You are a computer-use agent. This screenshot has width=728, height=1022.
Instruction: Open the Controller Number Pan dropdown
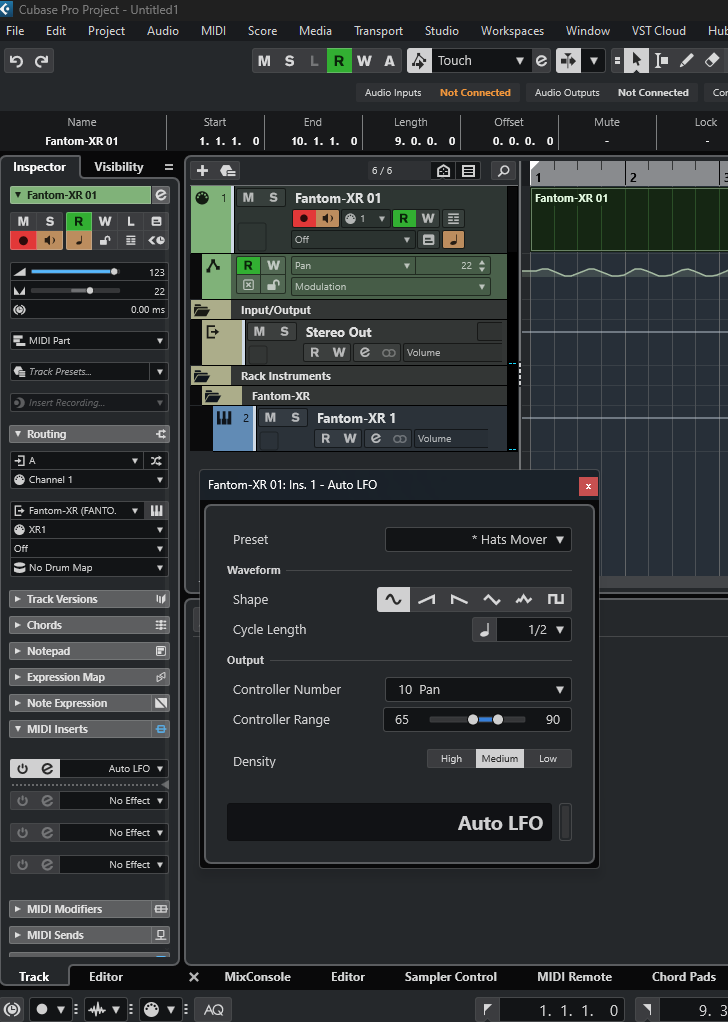tap(478, 690)
